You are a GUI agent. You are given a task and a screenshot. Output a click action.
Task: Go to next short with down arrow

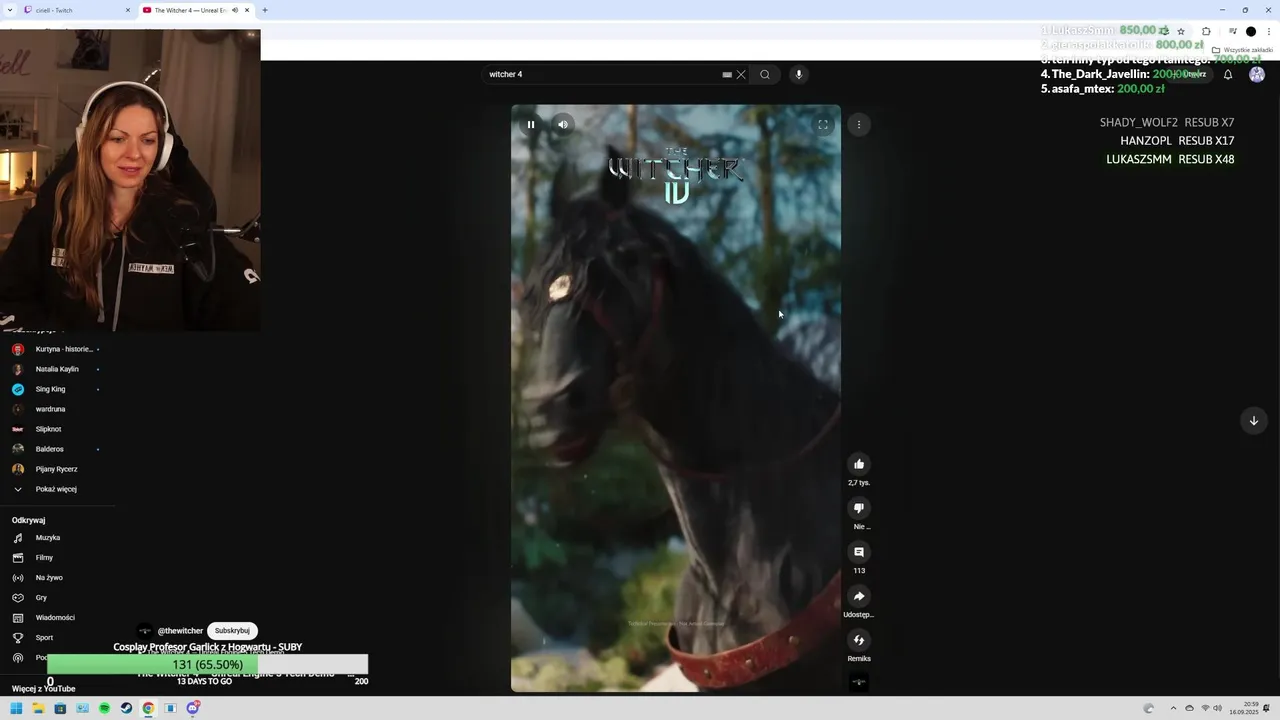point(1253,421)
